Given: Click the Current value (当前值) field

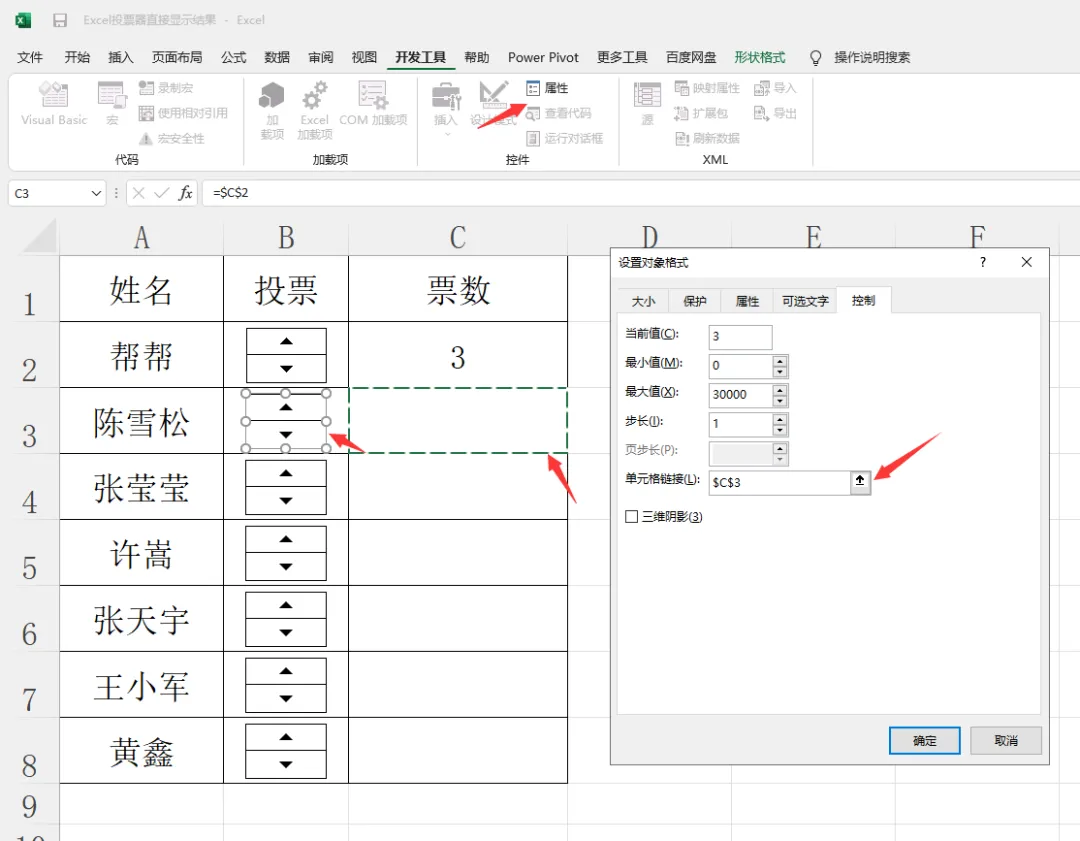Looking at the screenshot, I should [740, 337].
